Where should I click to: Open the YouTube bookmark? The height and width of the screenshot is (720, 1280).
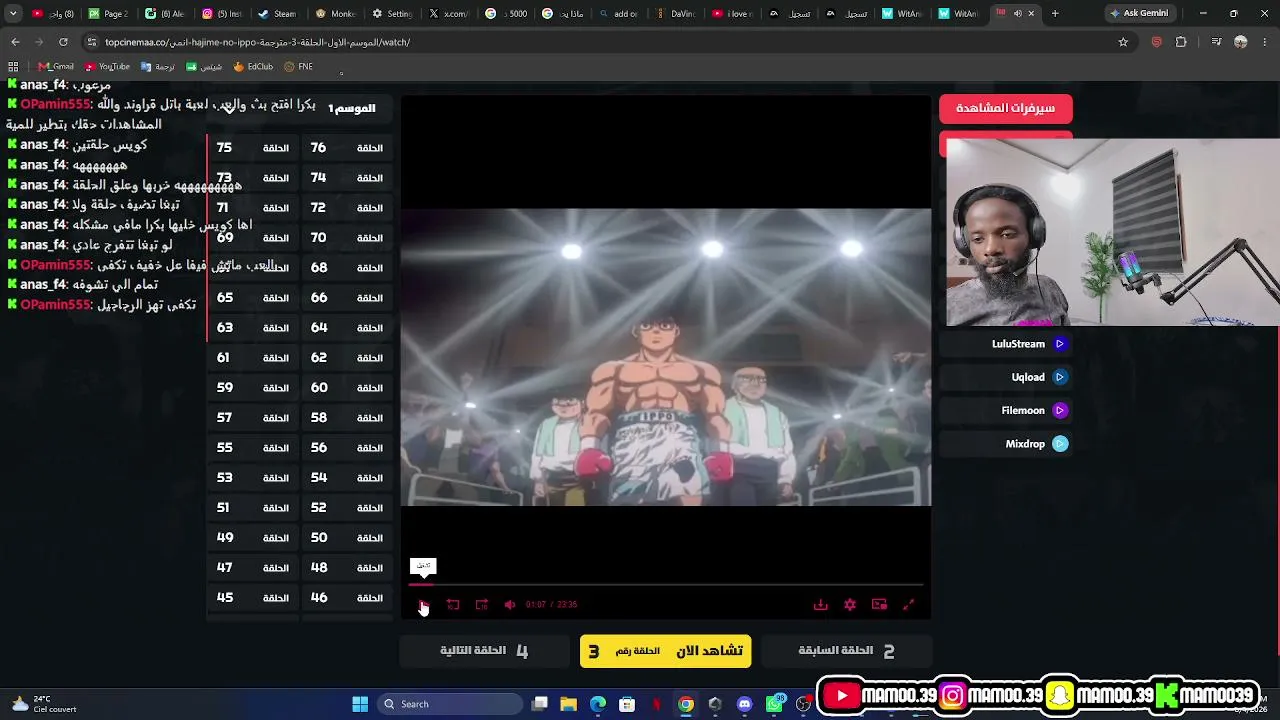(107, 67)
